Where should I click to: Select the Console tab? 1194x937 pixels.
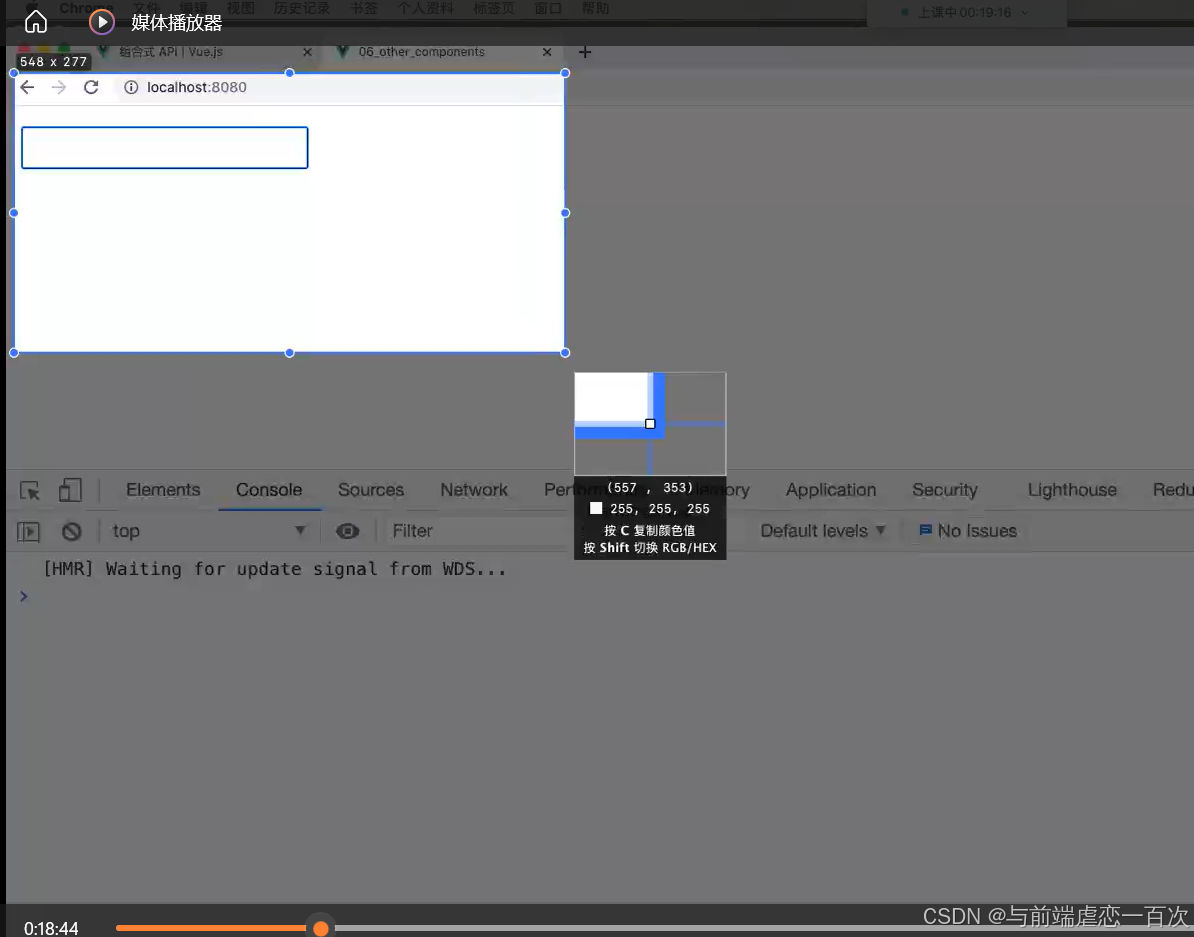coord(269,490)
